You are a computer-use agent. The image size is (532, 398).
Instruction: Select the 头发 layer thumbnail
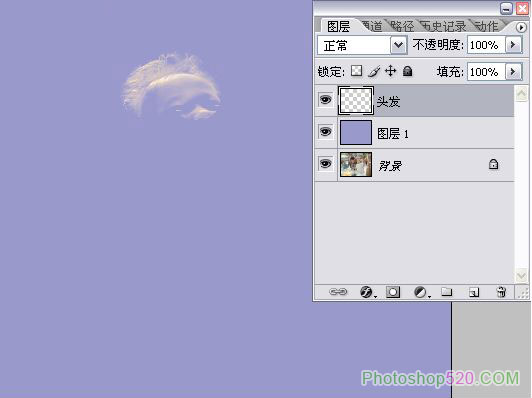tap(356, 100)
